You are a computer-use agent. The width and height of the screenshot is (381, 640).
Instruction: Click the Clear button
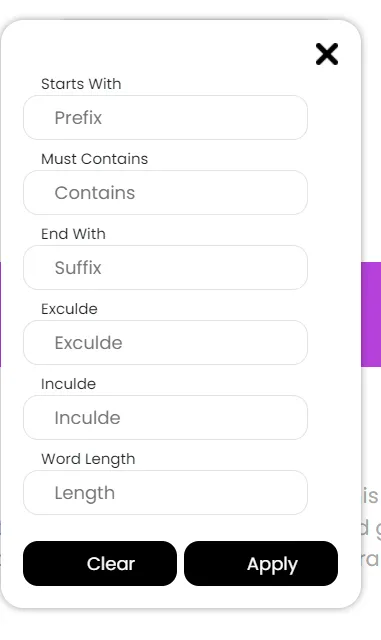[x=100, y=564]
